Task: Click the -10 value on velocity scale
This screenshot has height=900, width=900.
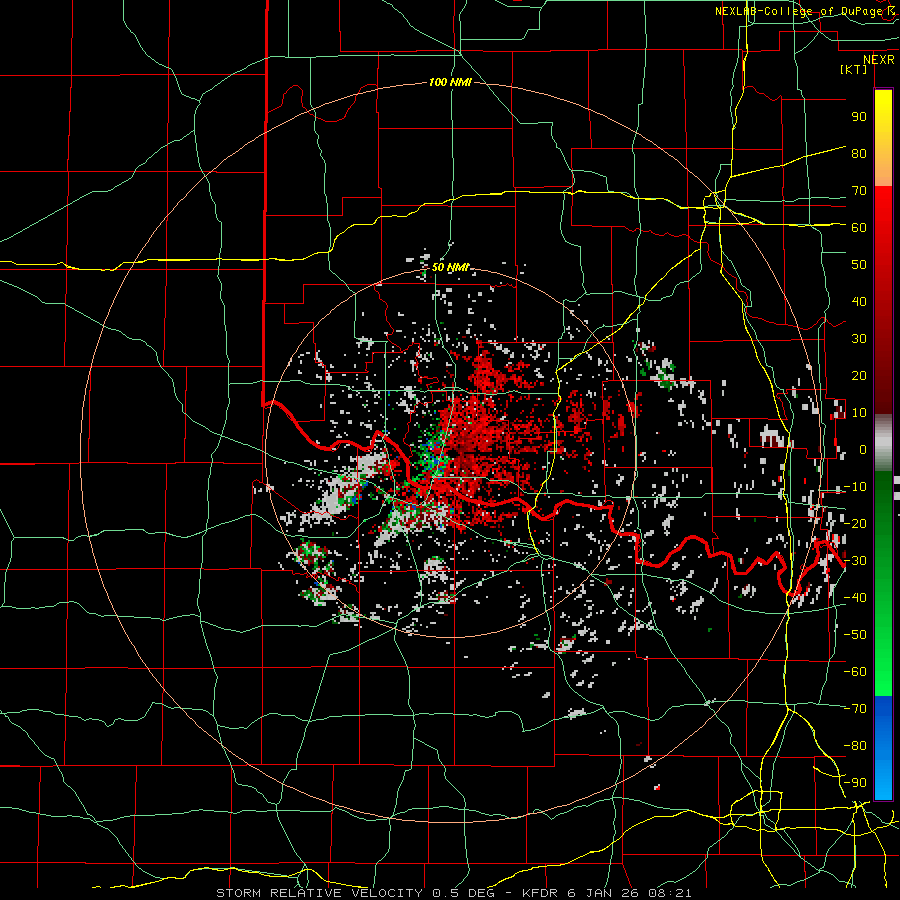Action: [x=855, y=487]
